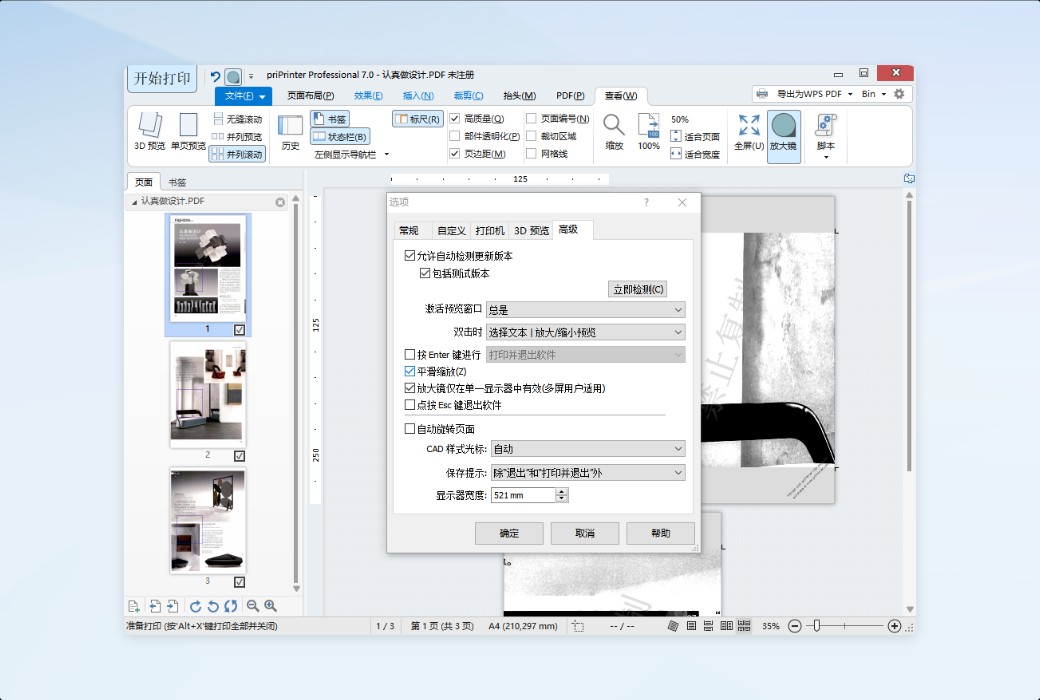This screenshot has width=1040, height=700.
Task: Set zoom with the 100% icon
Action: click(x=649, y=131)
